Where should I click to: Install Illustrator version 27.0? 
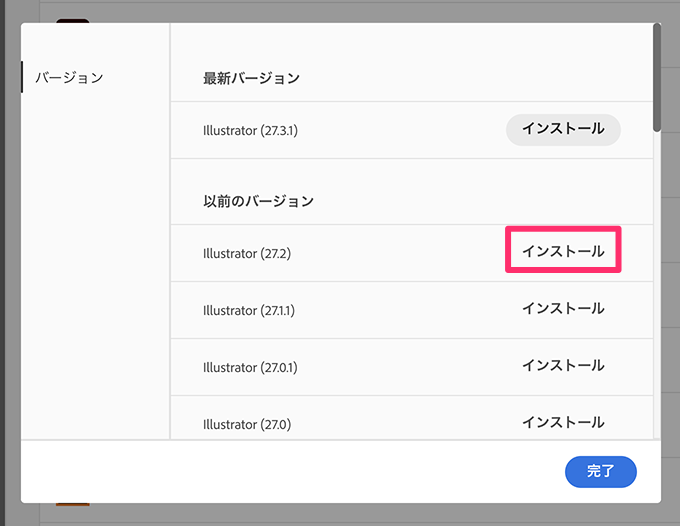563,422
